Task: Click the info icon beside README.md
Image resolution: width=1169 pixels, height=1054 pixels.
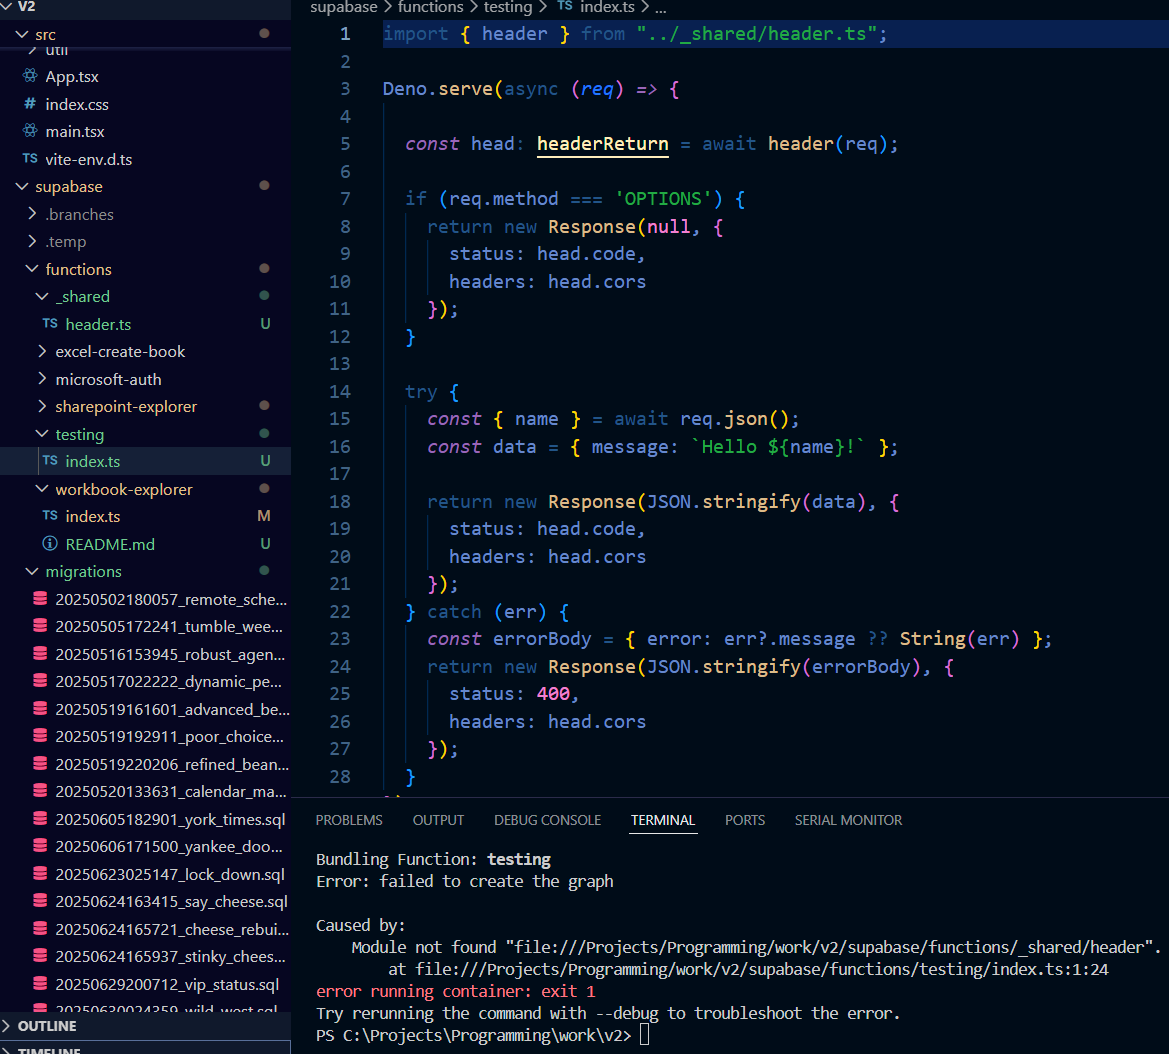Action: [x=49, y=544]
